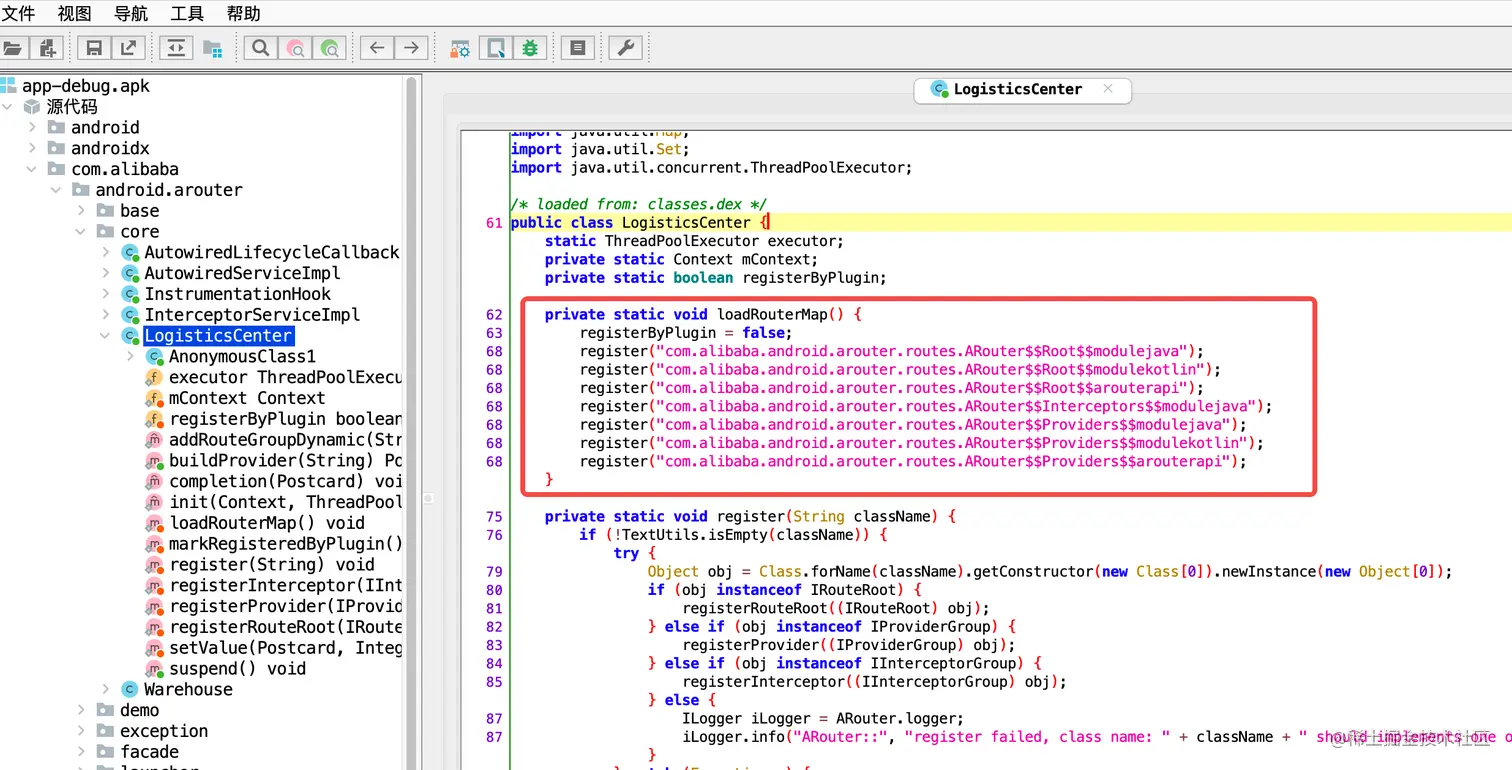The width and height of the screenshot is (1512, 770).
Task: Open comment search green magnifier icon
Action: (x=329, y=47)
